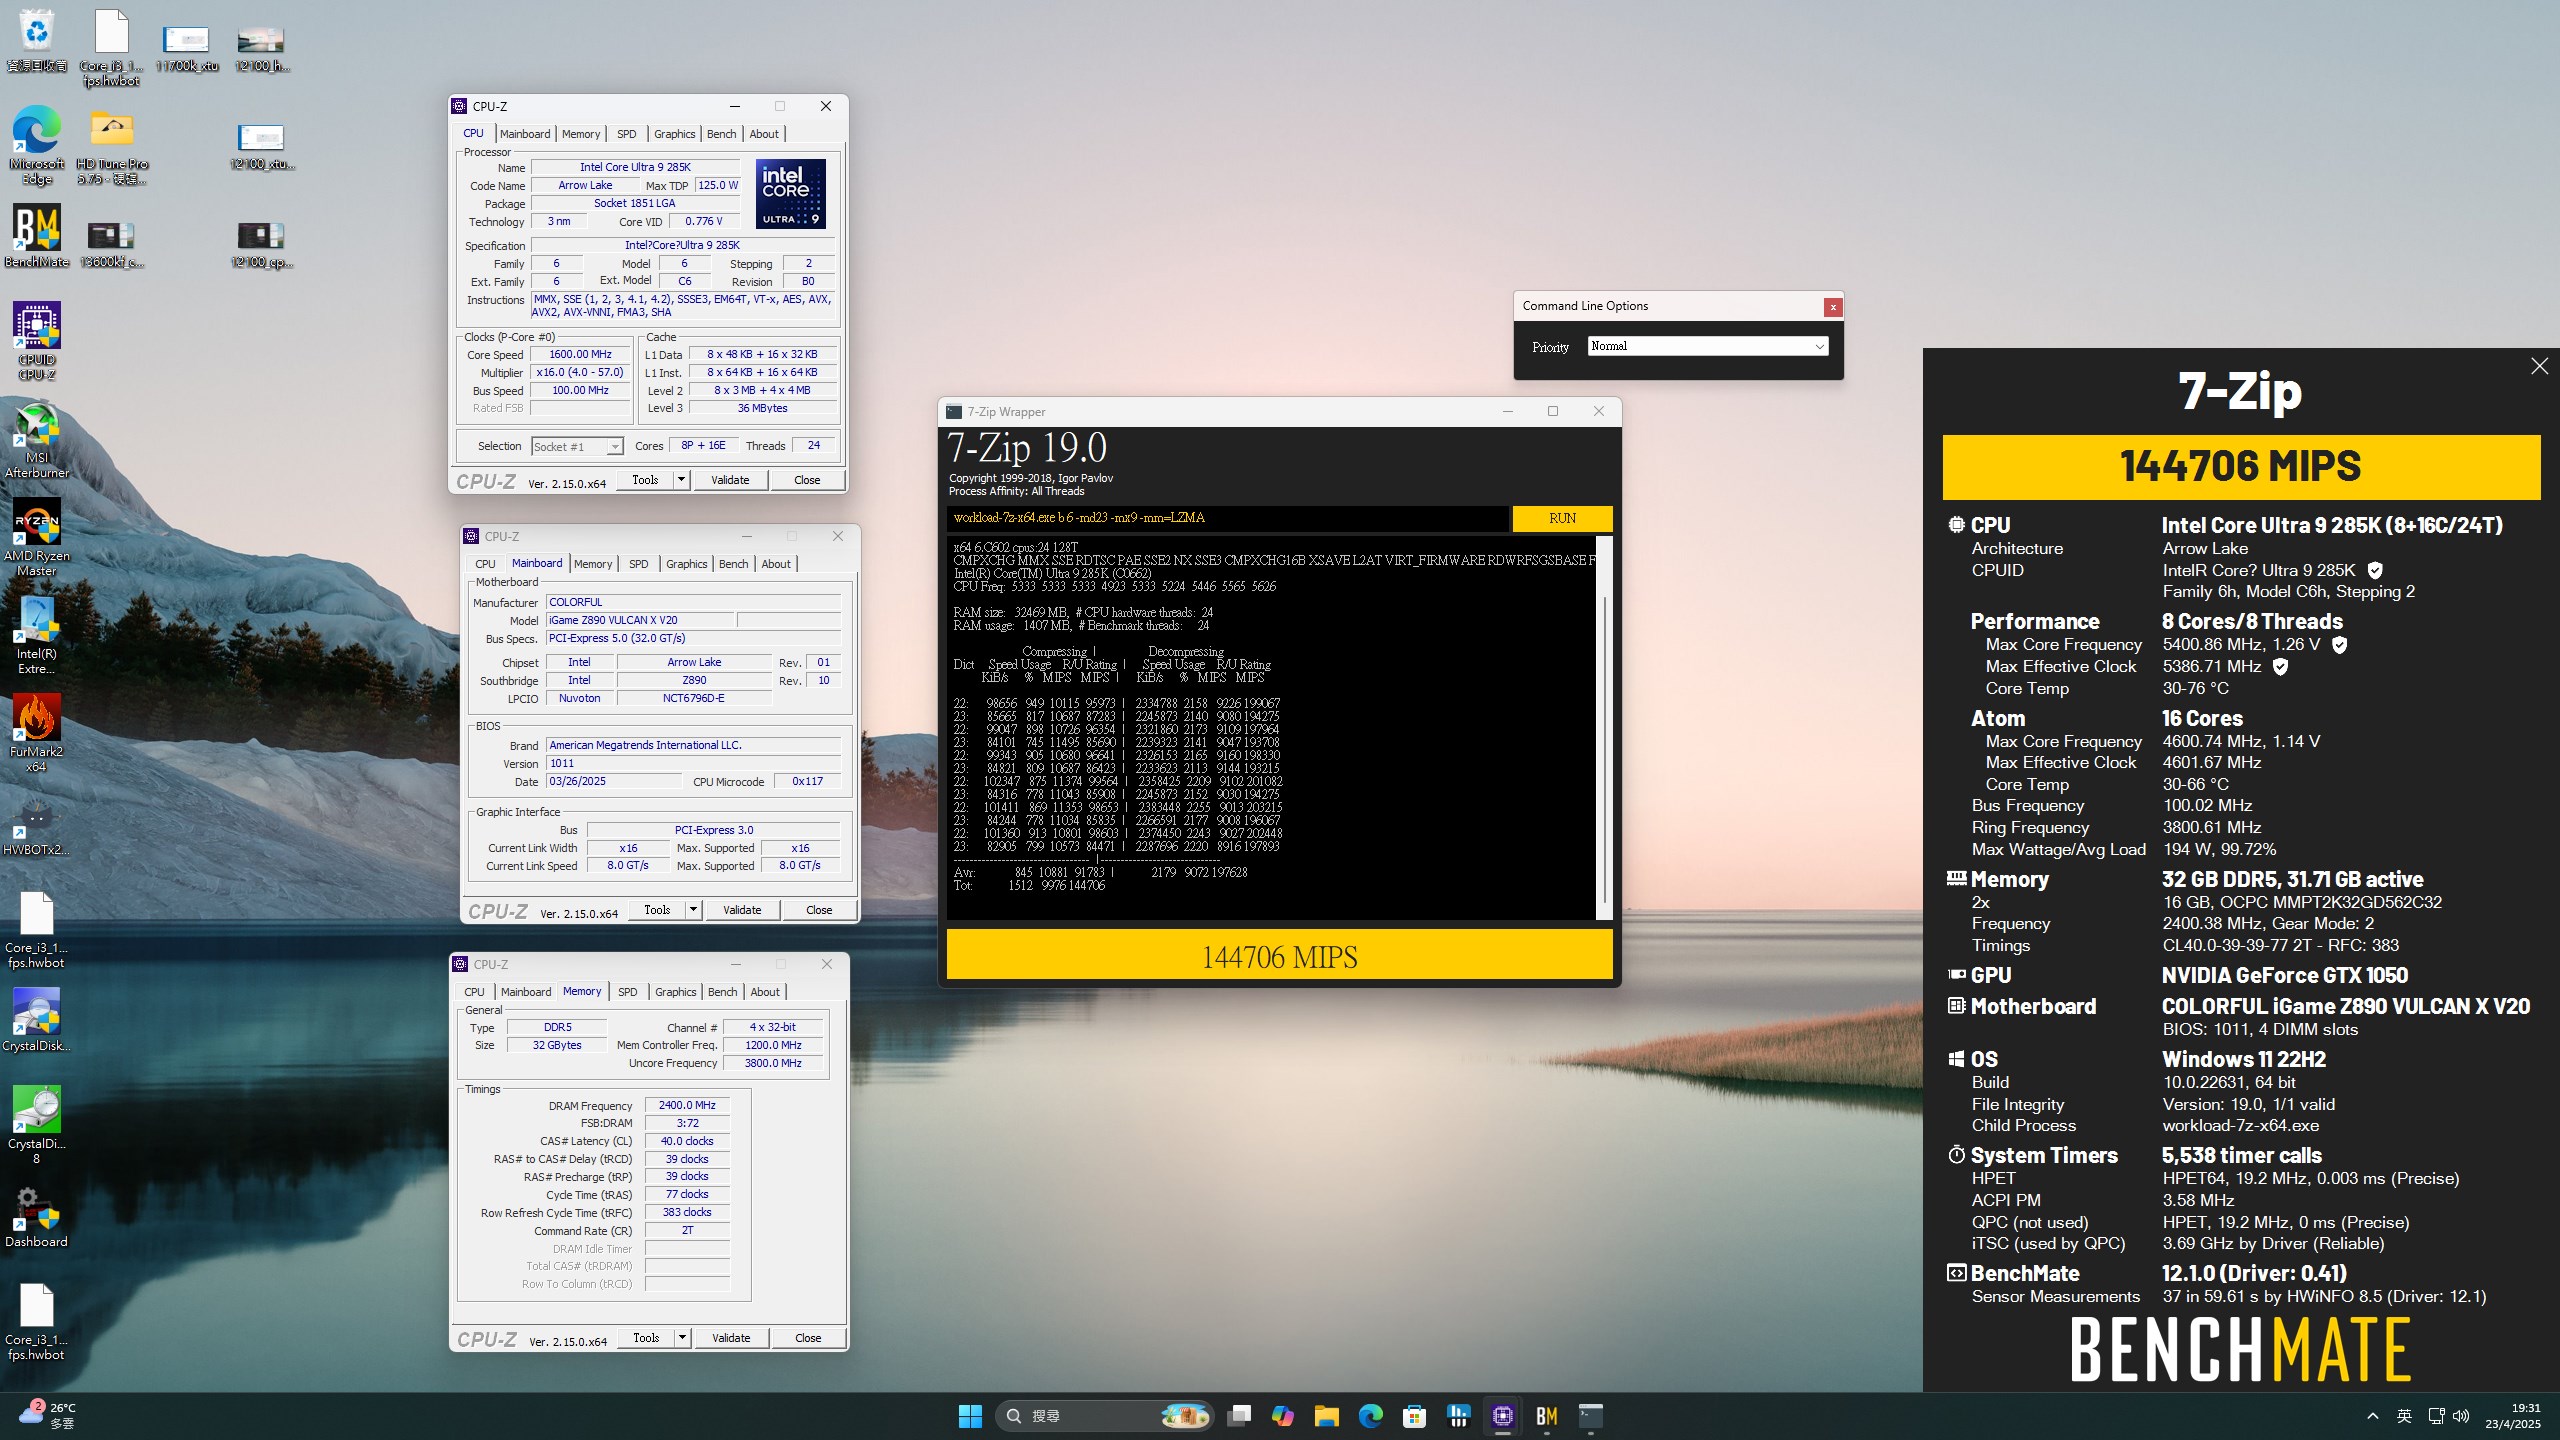Image resolution: width=2560 pixels, height=1440 pixels.
Task: Click Close button in top CPU-Z window
Action: tap(807, 480)
